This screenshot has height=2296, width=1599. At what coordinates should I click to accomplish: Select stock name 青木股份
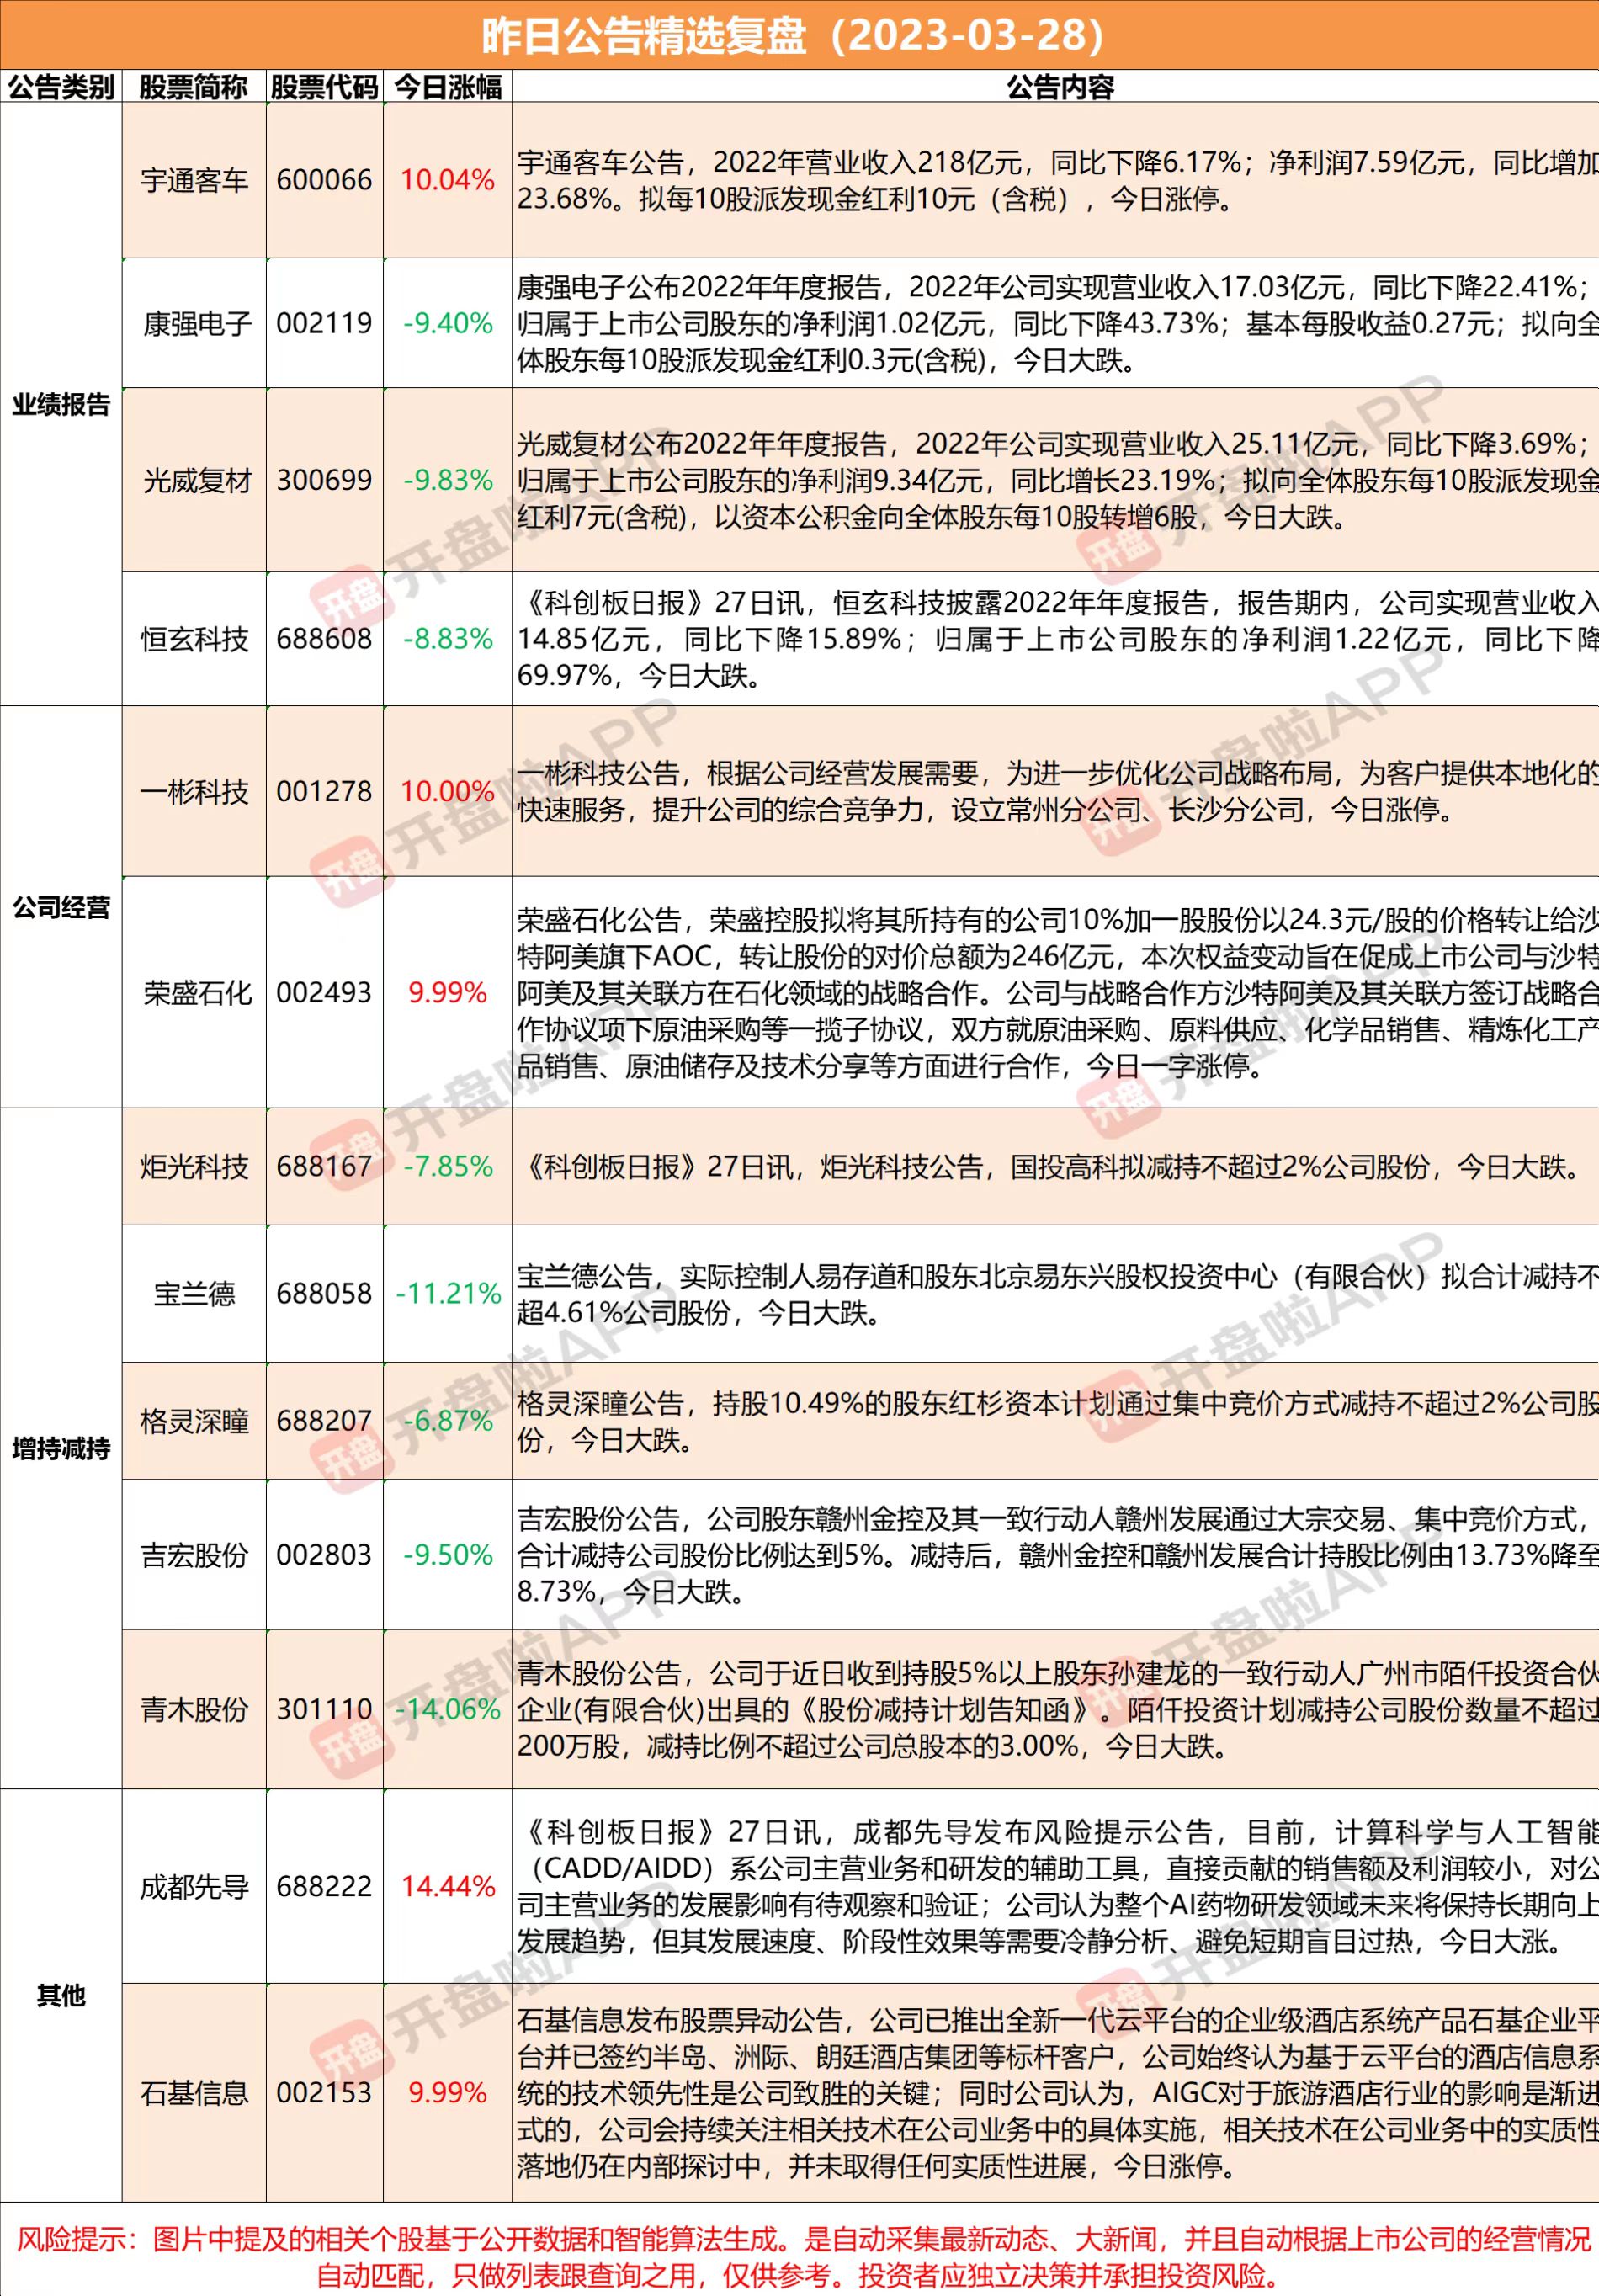click(x=194, y=1709)
